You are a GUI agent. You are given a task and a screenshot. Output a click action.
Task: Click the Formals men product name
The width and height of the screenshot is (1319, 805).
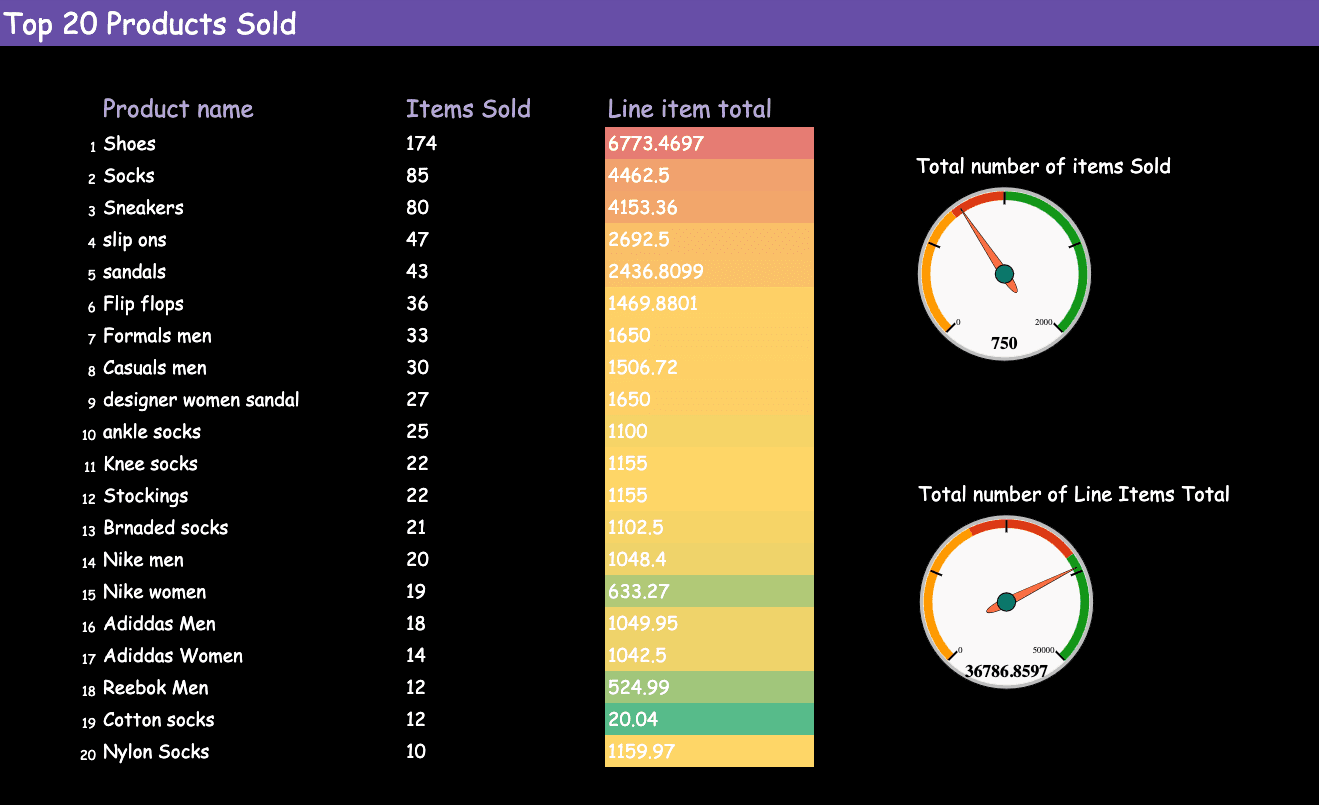pyautogui.click(x=157, y=336)
